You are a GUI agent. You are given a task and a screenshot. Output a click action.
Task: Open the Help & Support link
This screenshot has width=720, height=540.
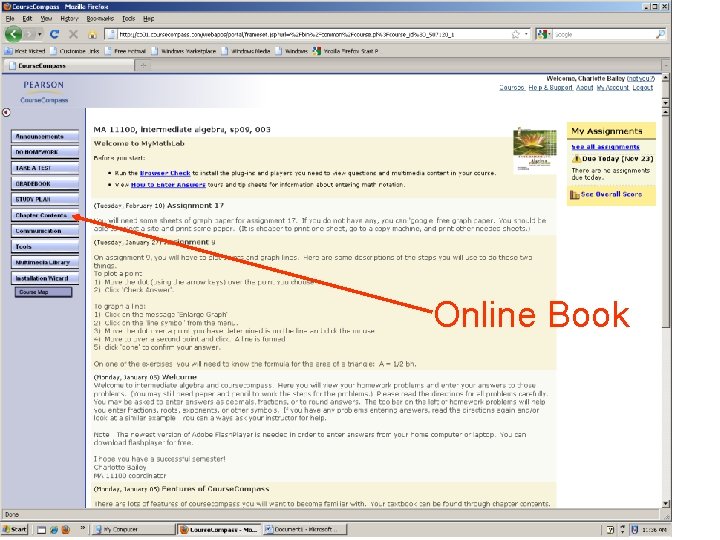pos(551,87)
